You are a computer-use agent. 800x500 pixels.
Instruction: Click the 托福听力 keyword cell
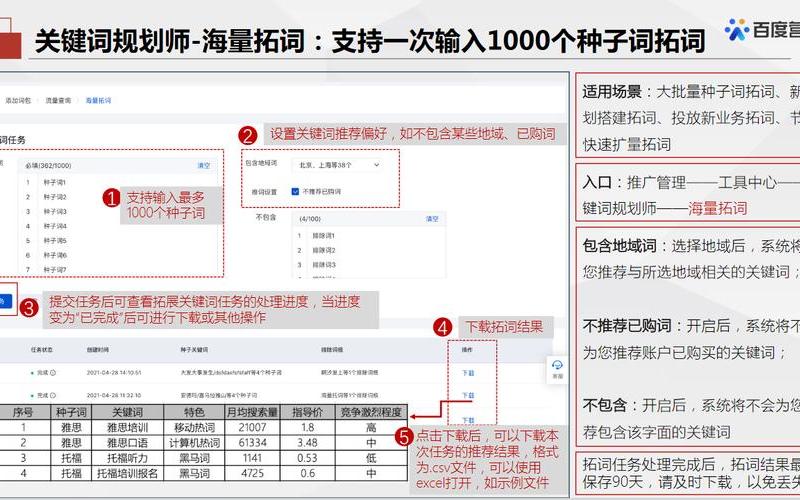[x=127, y=458]
